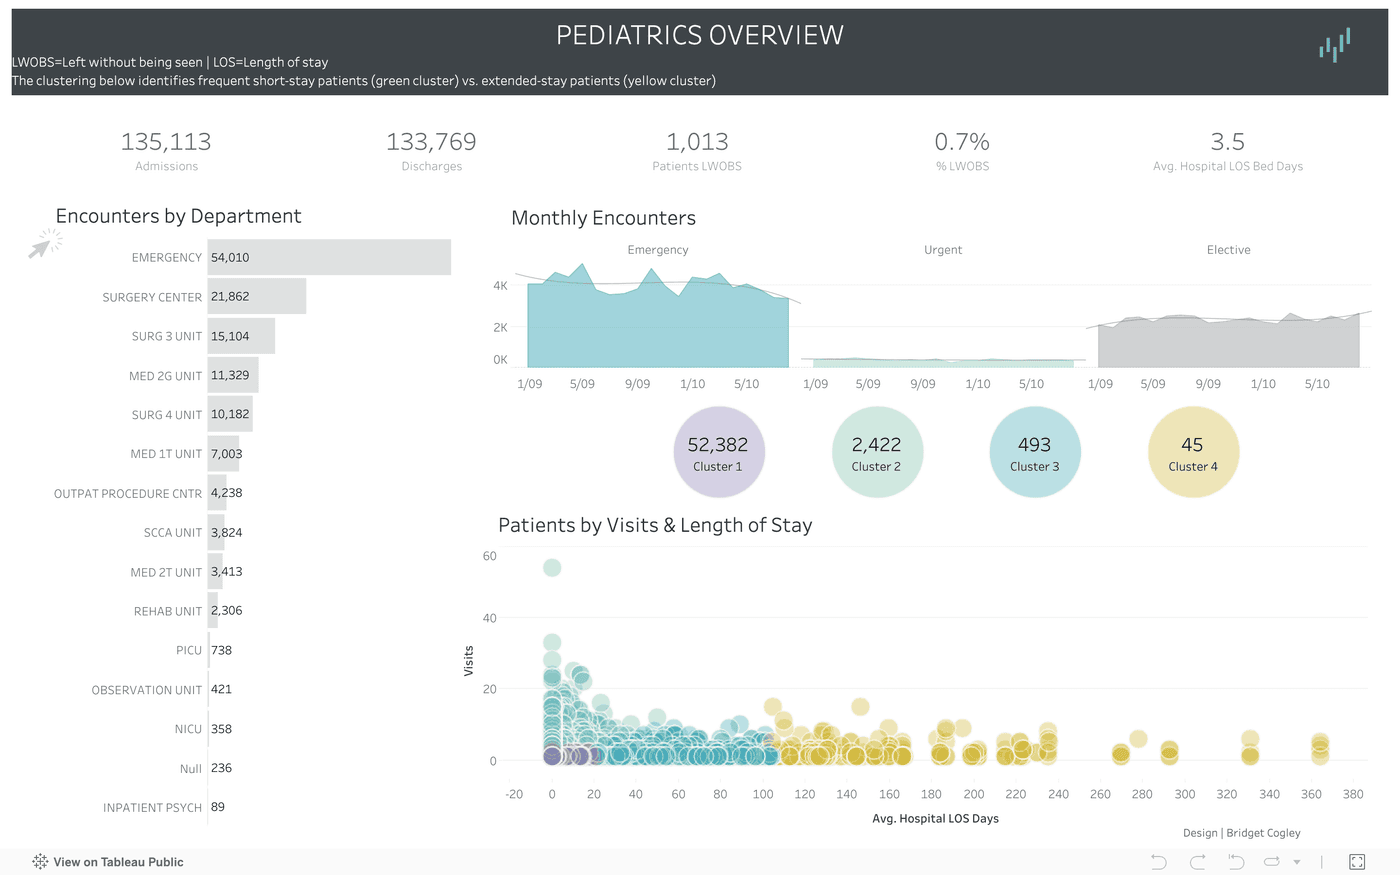The width and height of the screenshot is (1400, 875).
Task: Click the redo arrow icon
Action: click(x=1197, y=861)
